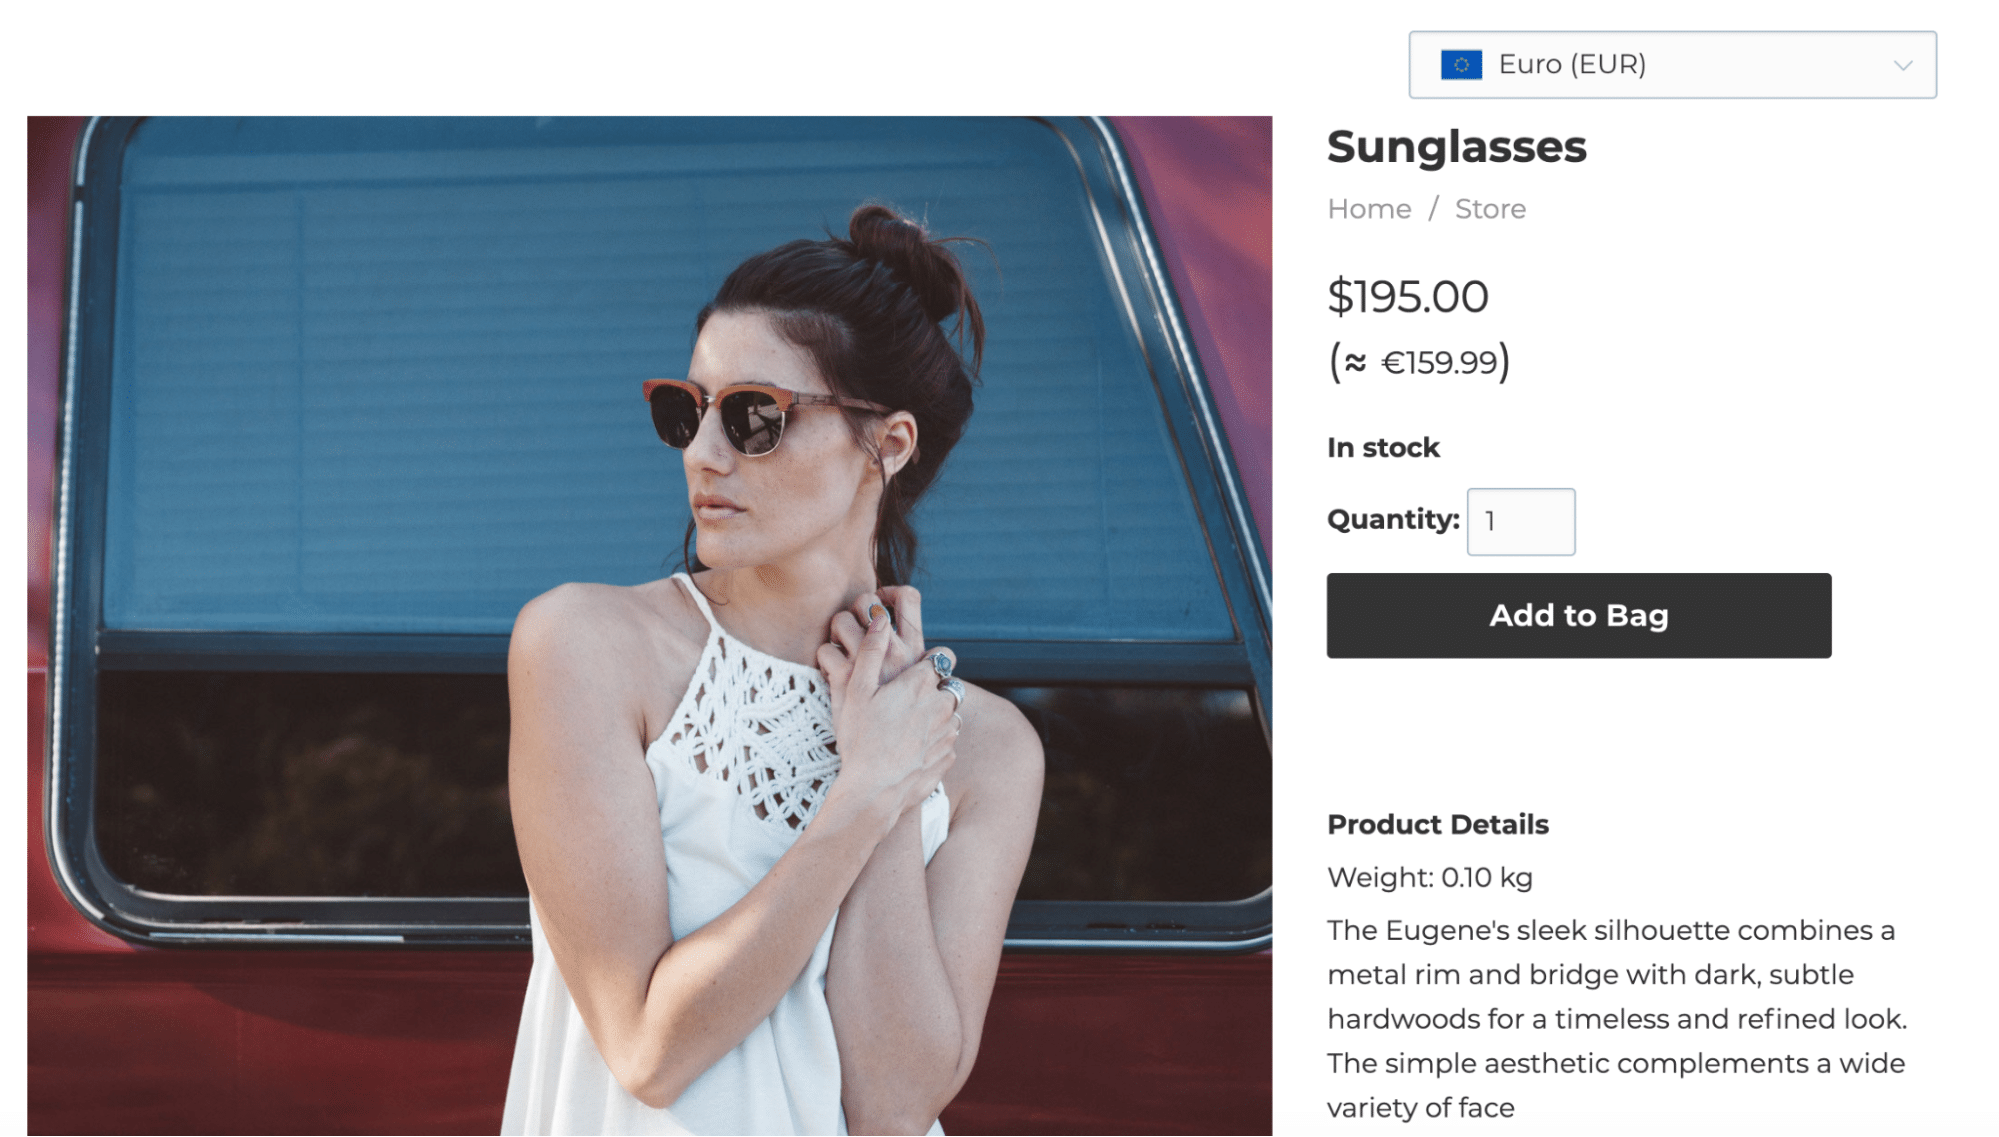Click the approximately-equal symbol before euro price

1355,362
